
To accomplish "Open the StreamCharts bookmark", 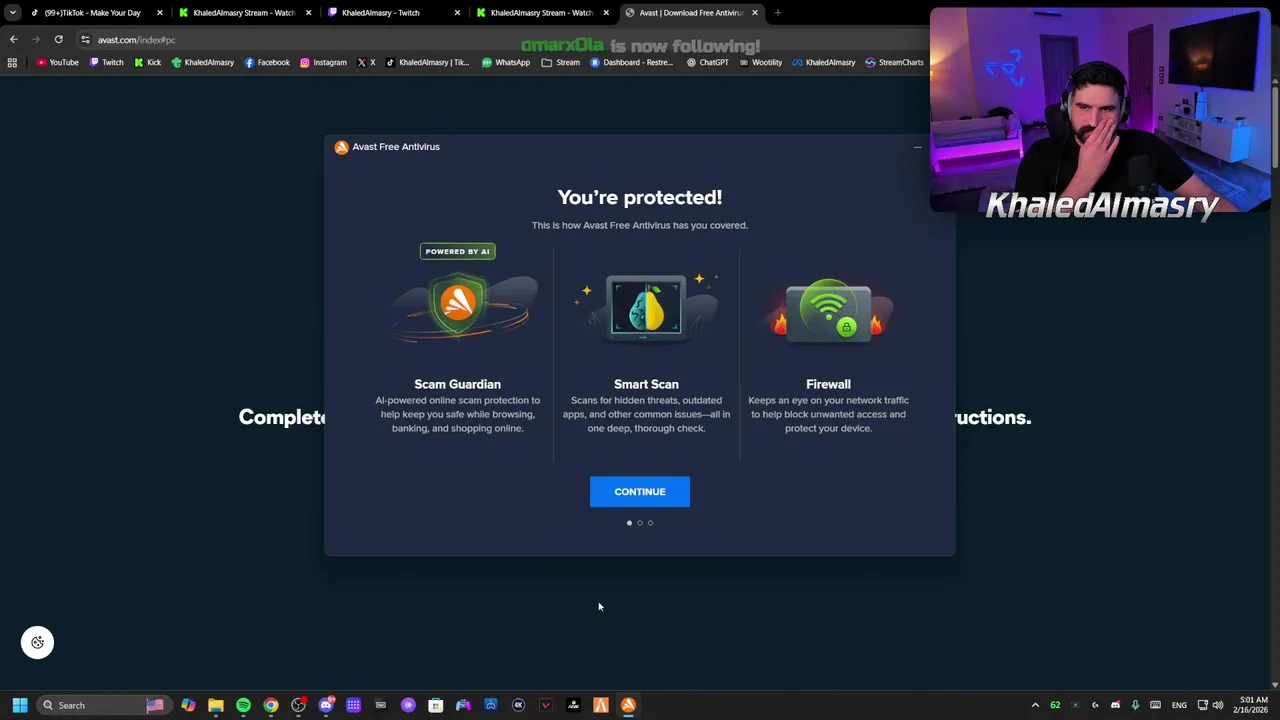I will coord(894,62).
